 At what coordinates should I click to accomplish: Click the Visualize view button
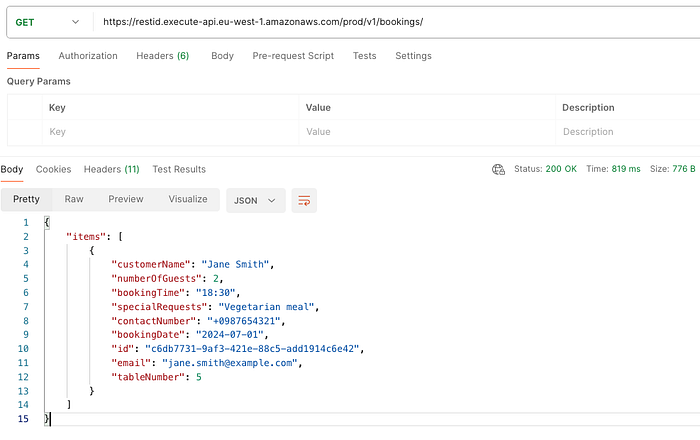[188, 199]
